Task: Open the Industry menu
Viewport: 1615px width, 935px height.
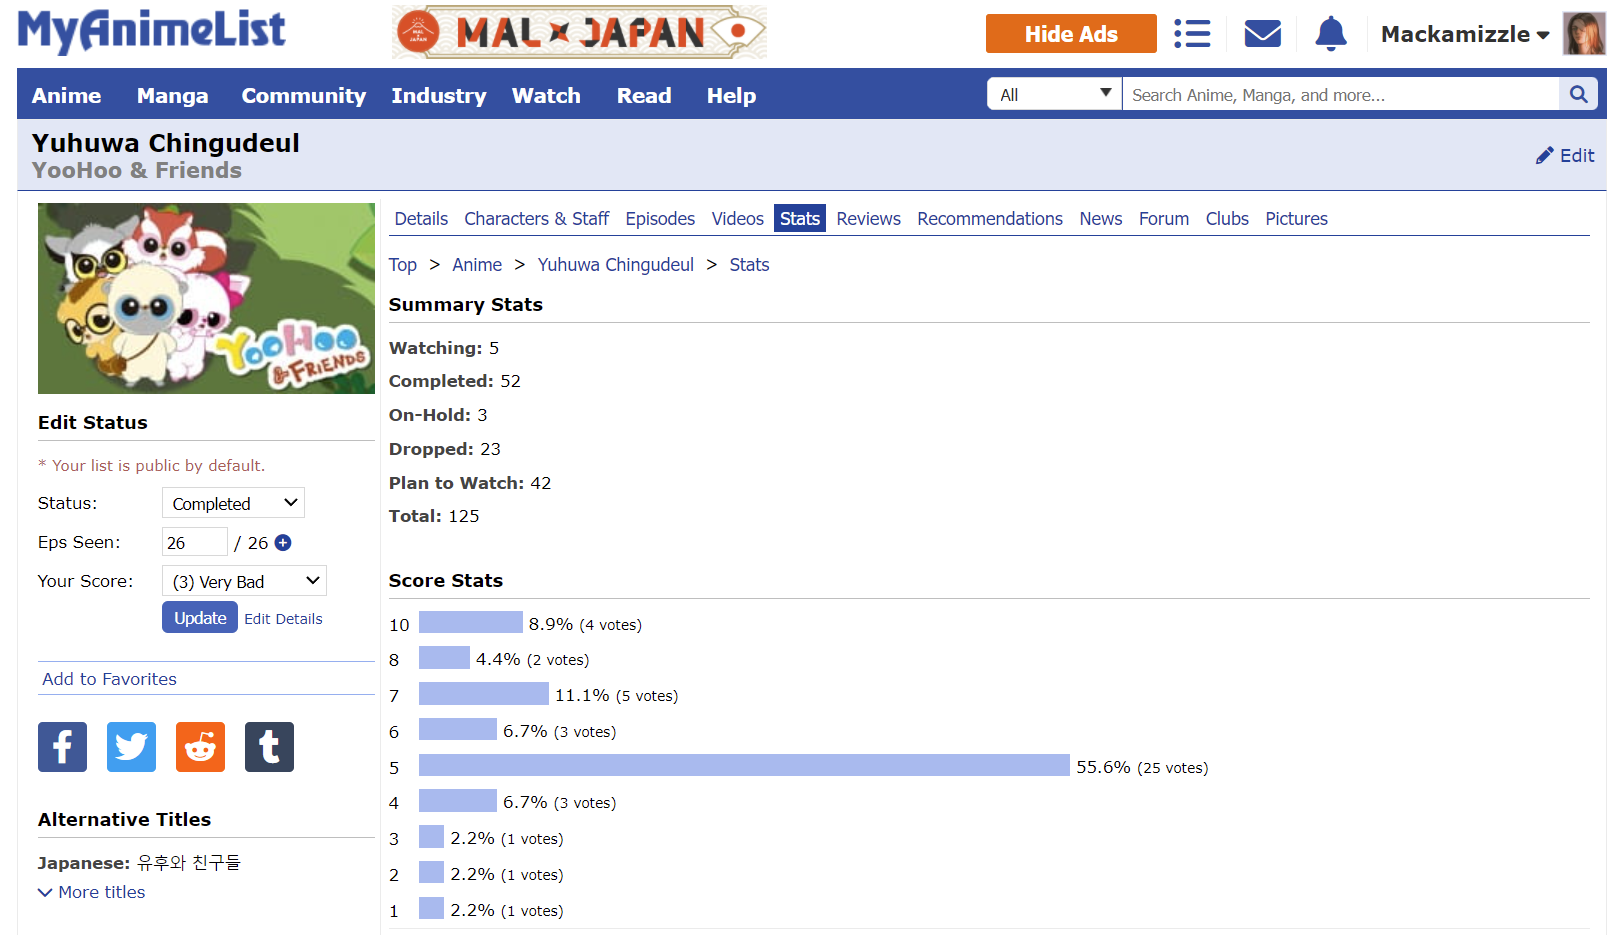Action: click(439, 96)
